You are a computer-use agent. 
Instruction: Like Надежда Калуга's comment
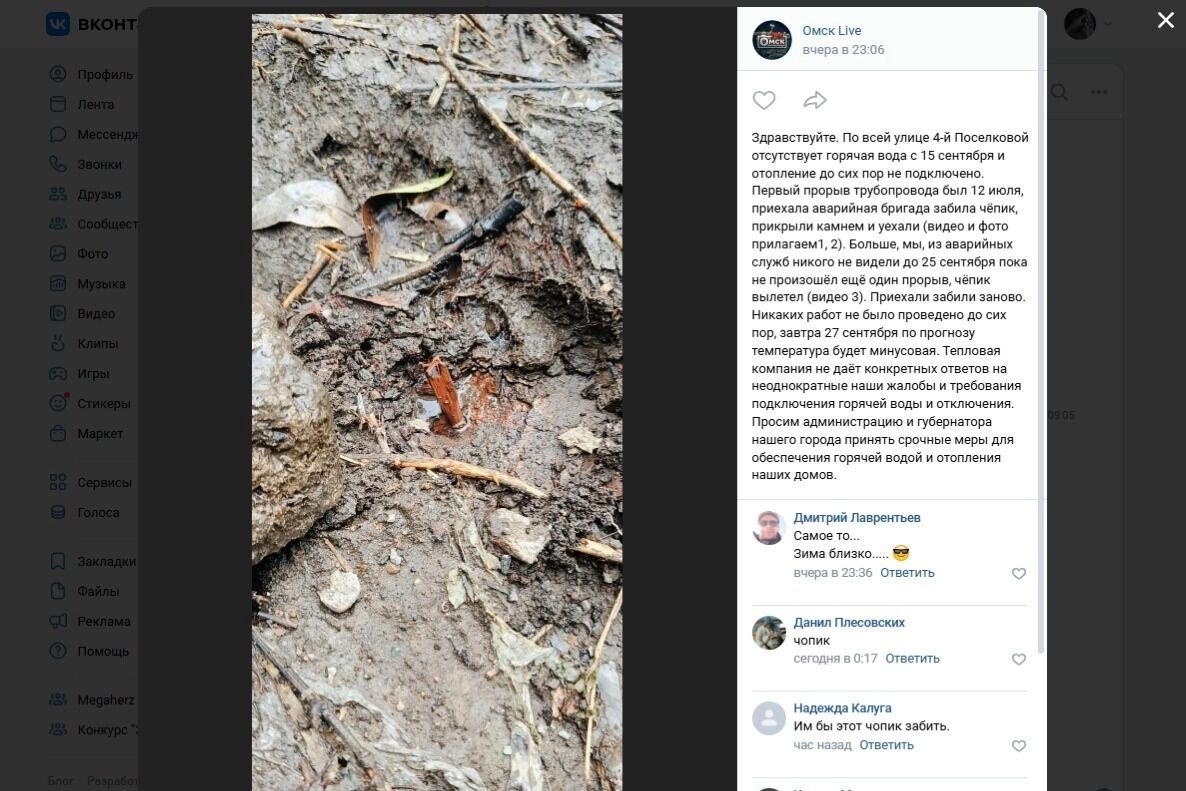pos(1019,746)
